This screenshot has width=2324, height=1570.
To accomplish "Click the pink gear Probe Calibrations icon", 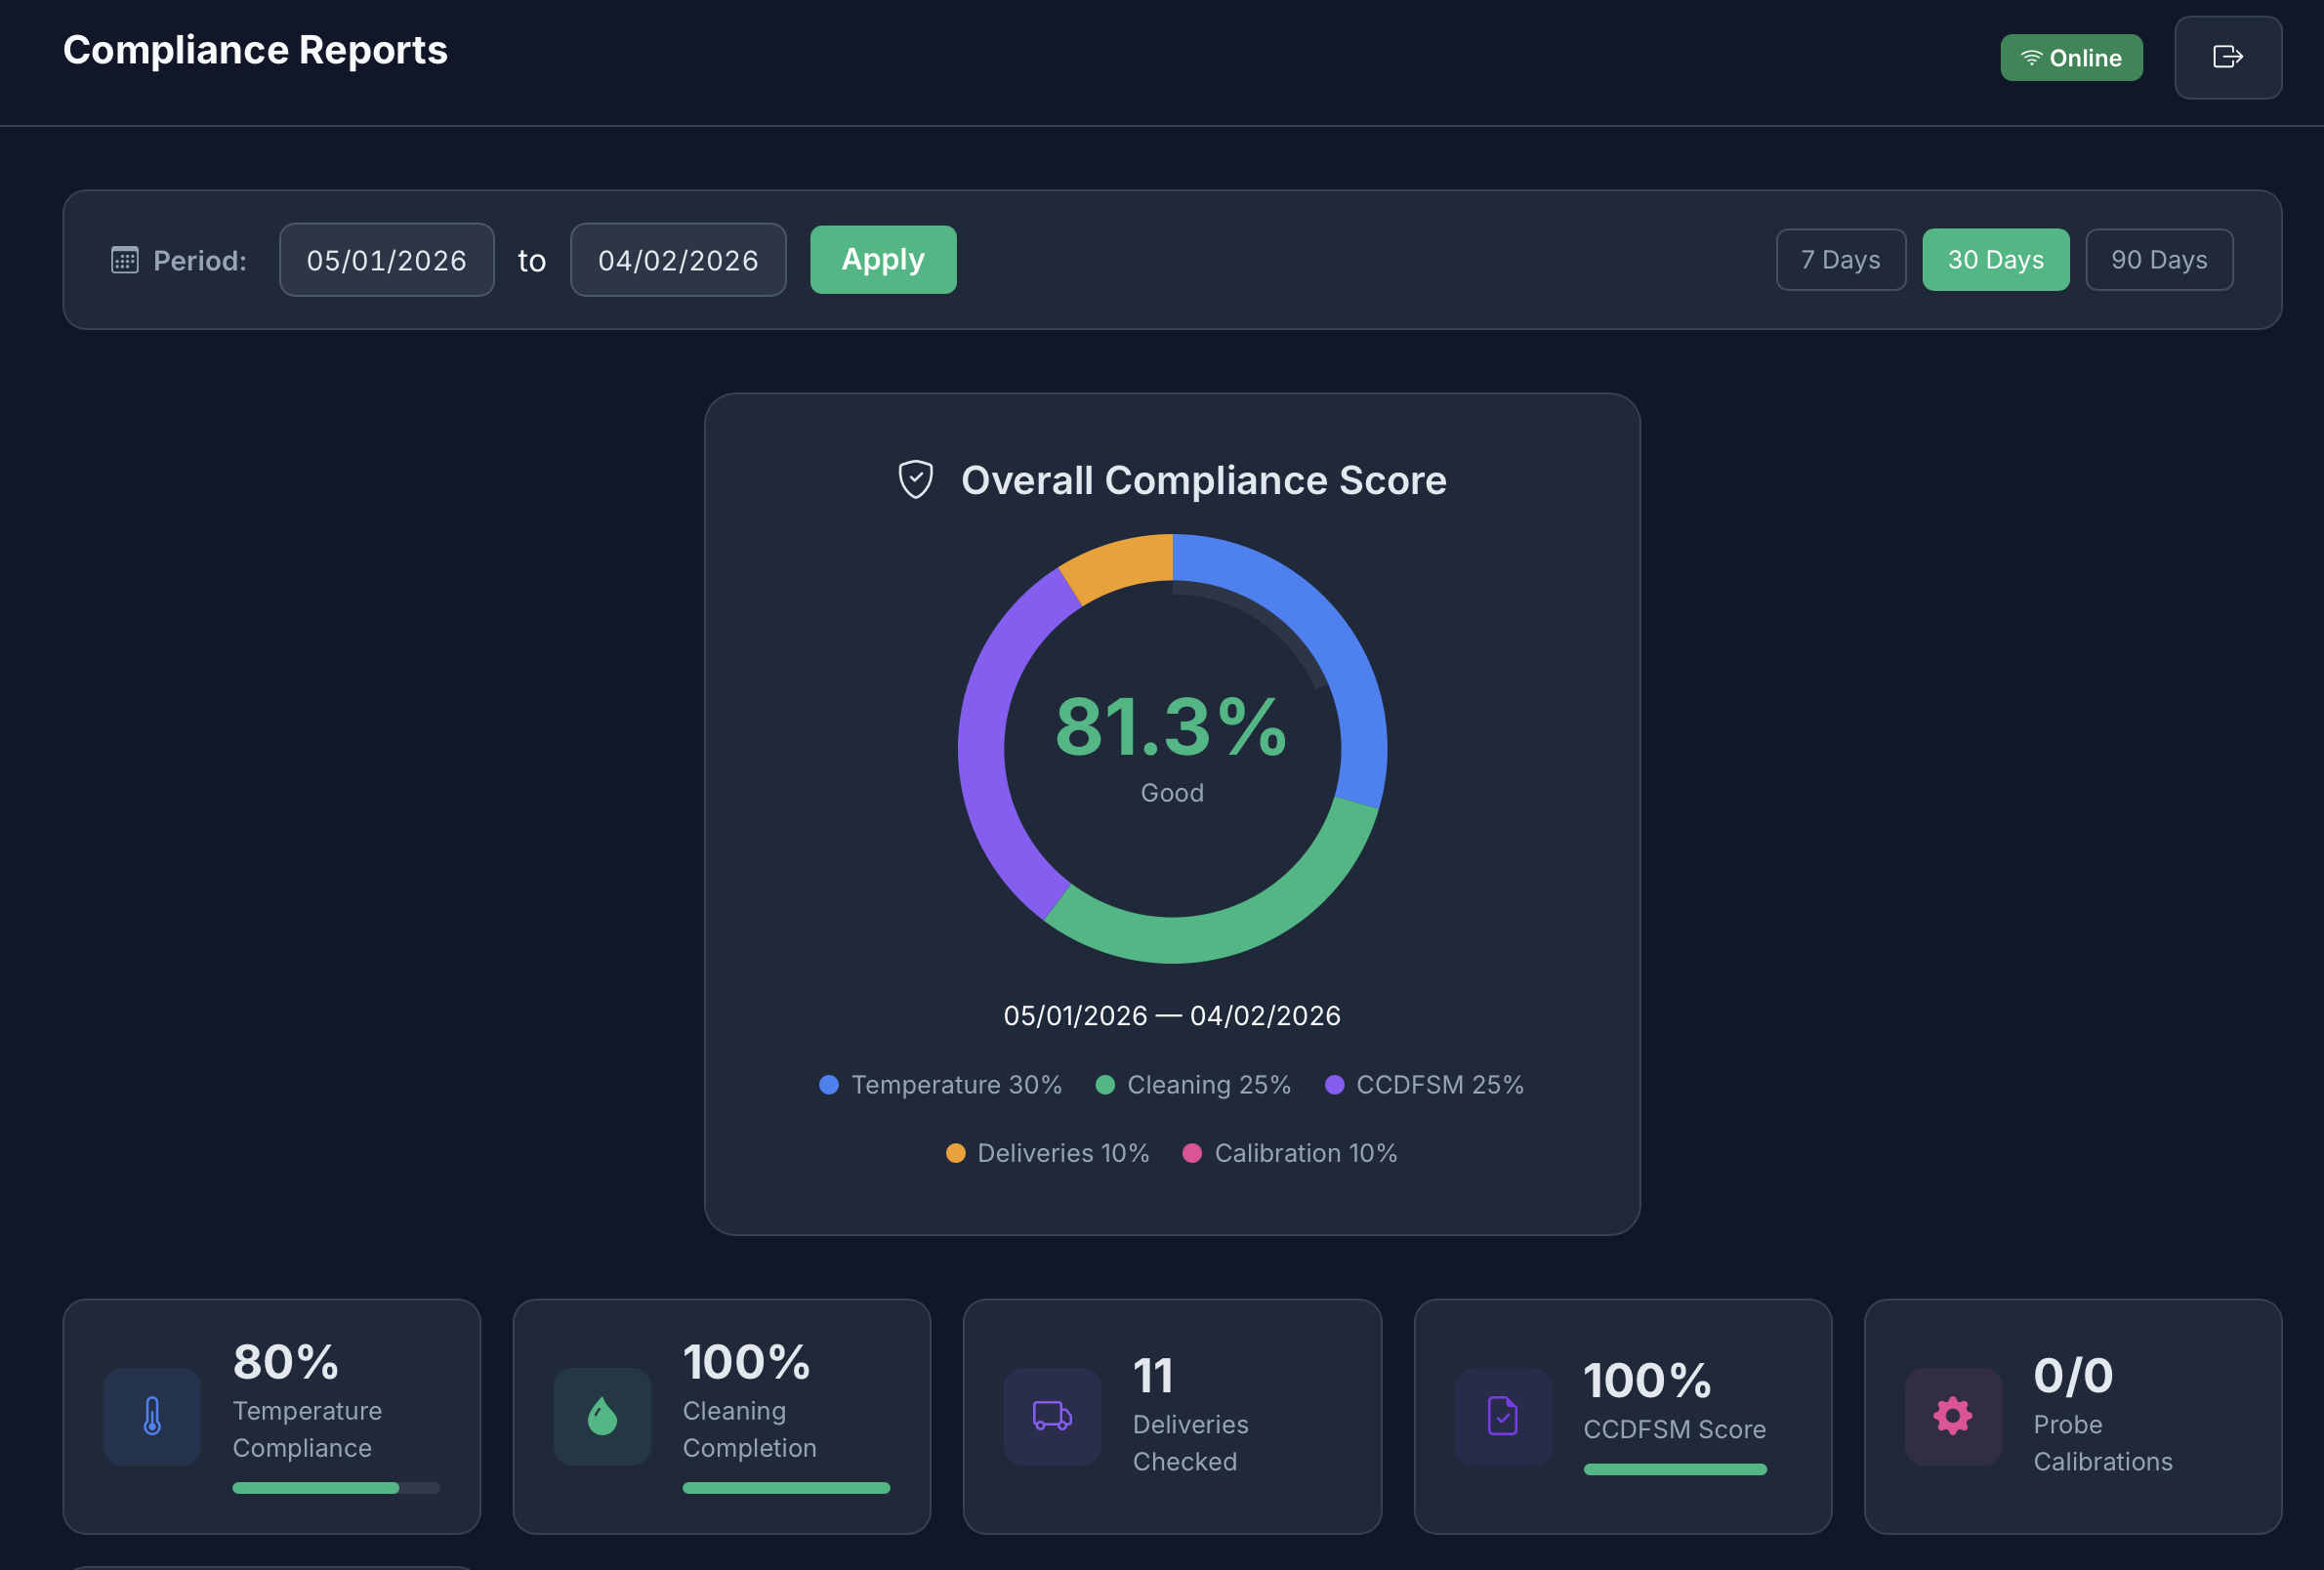I will click(1952, 1416).
